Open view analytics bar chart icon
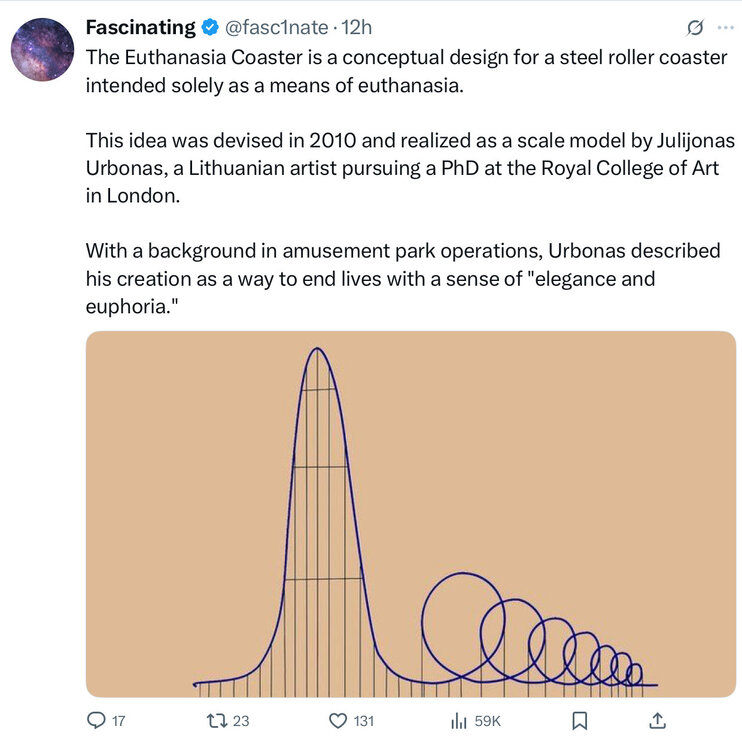Screen dimensions: 742x750 459,720
